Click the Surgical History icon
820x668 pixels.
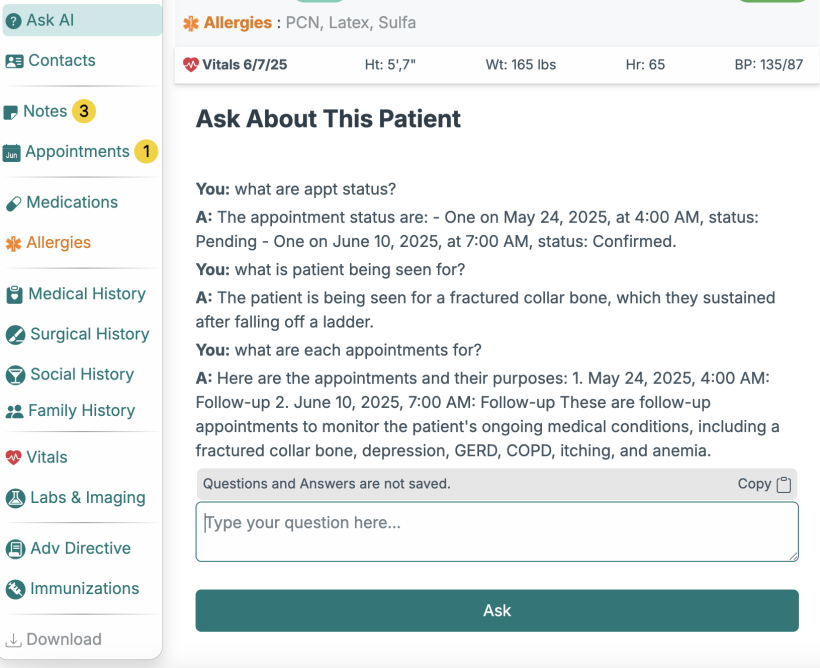point(15,334)
